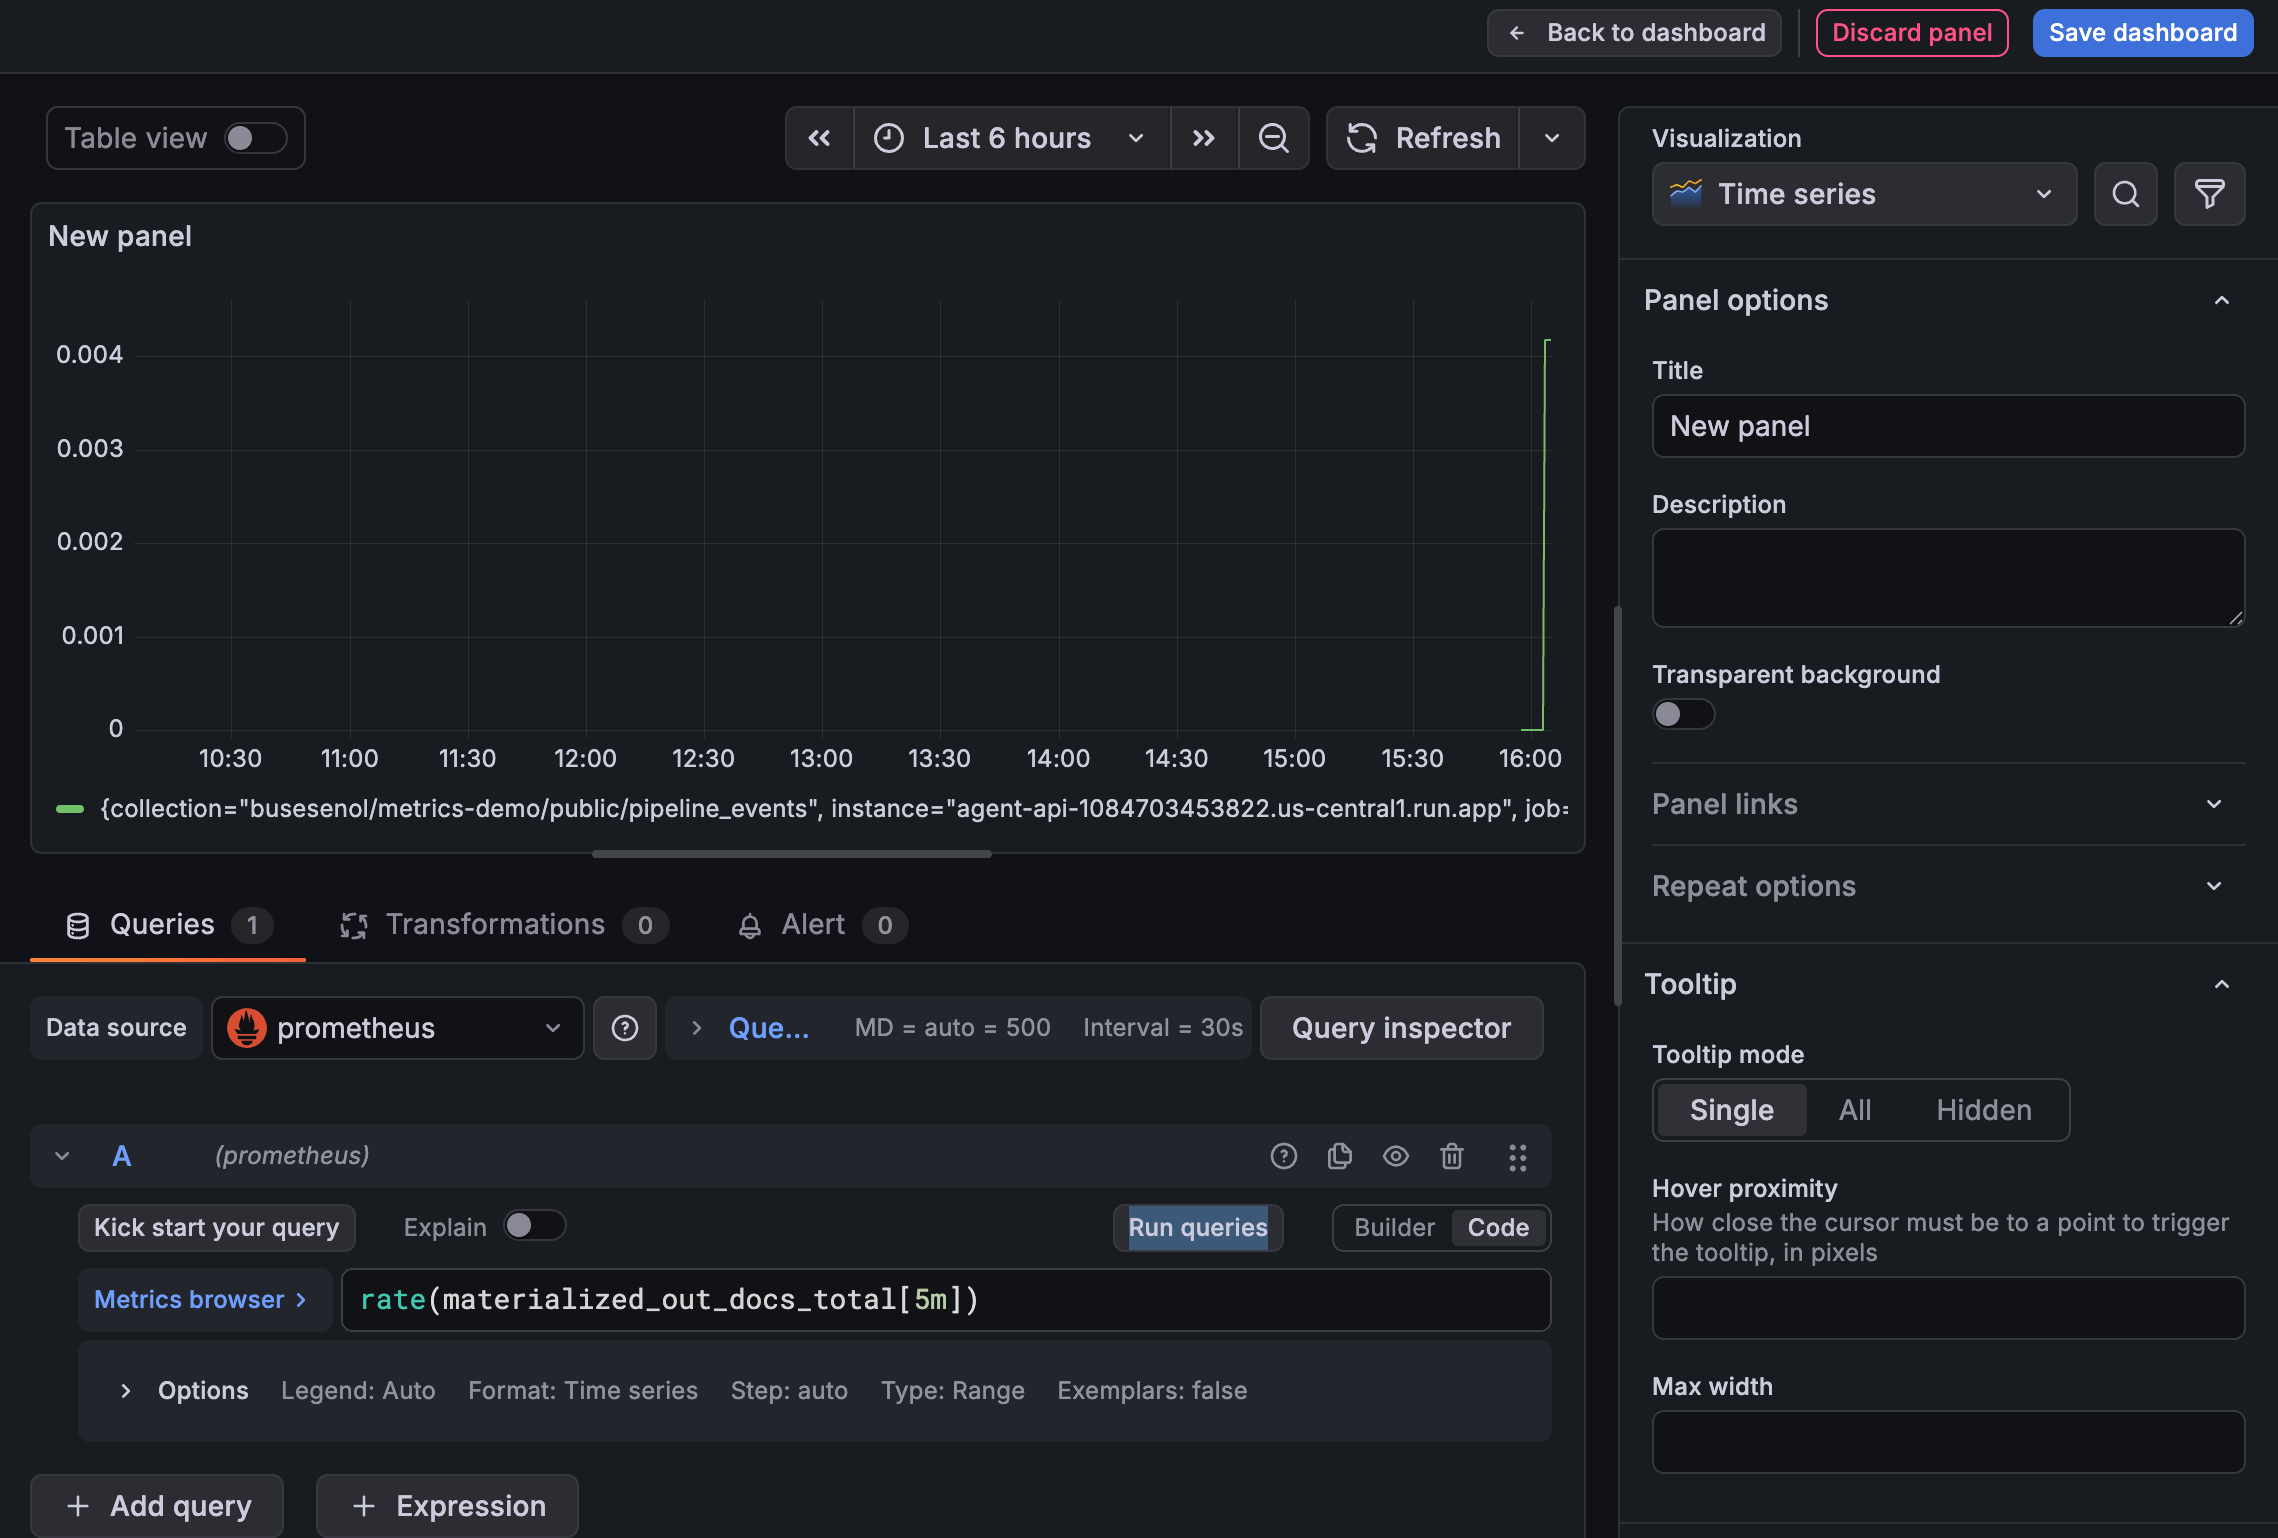Open the prometheus data source dropdown
The width and height of the screenshot is (2278, 1538).
(397, 1027)
